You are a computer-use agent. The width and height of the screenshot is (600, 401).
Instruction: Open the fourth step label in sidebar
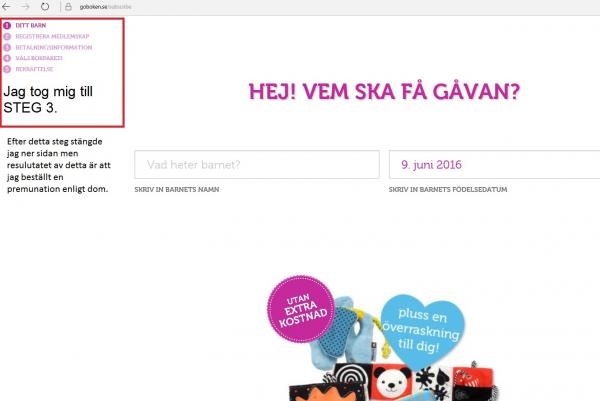(x=39, y=58)
